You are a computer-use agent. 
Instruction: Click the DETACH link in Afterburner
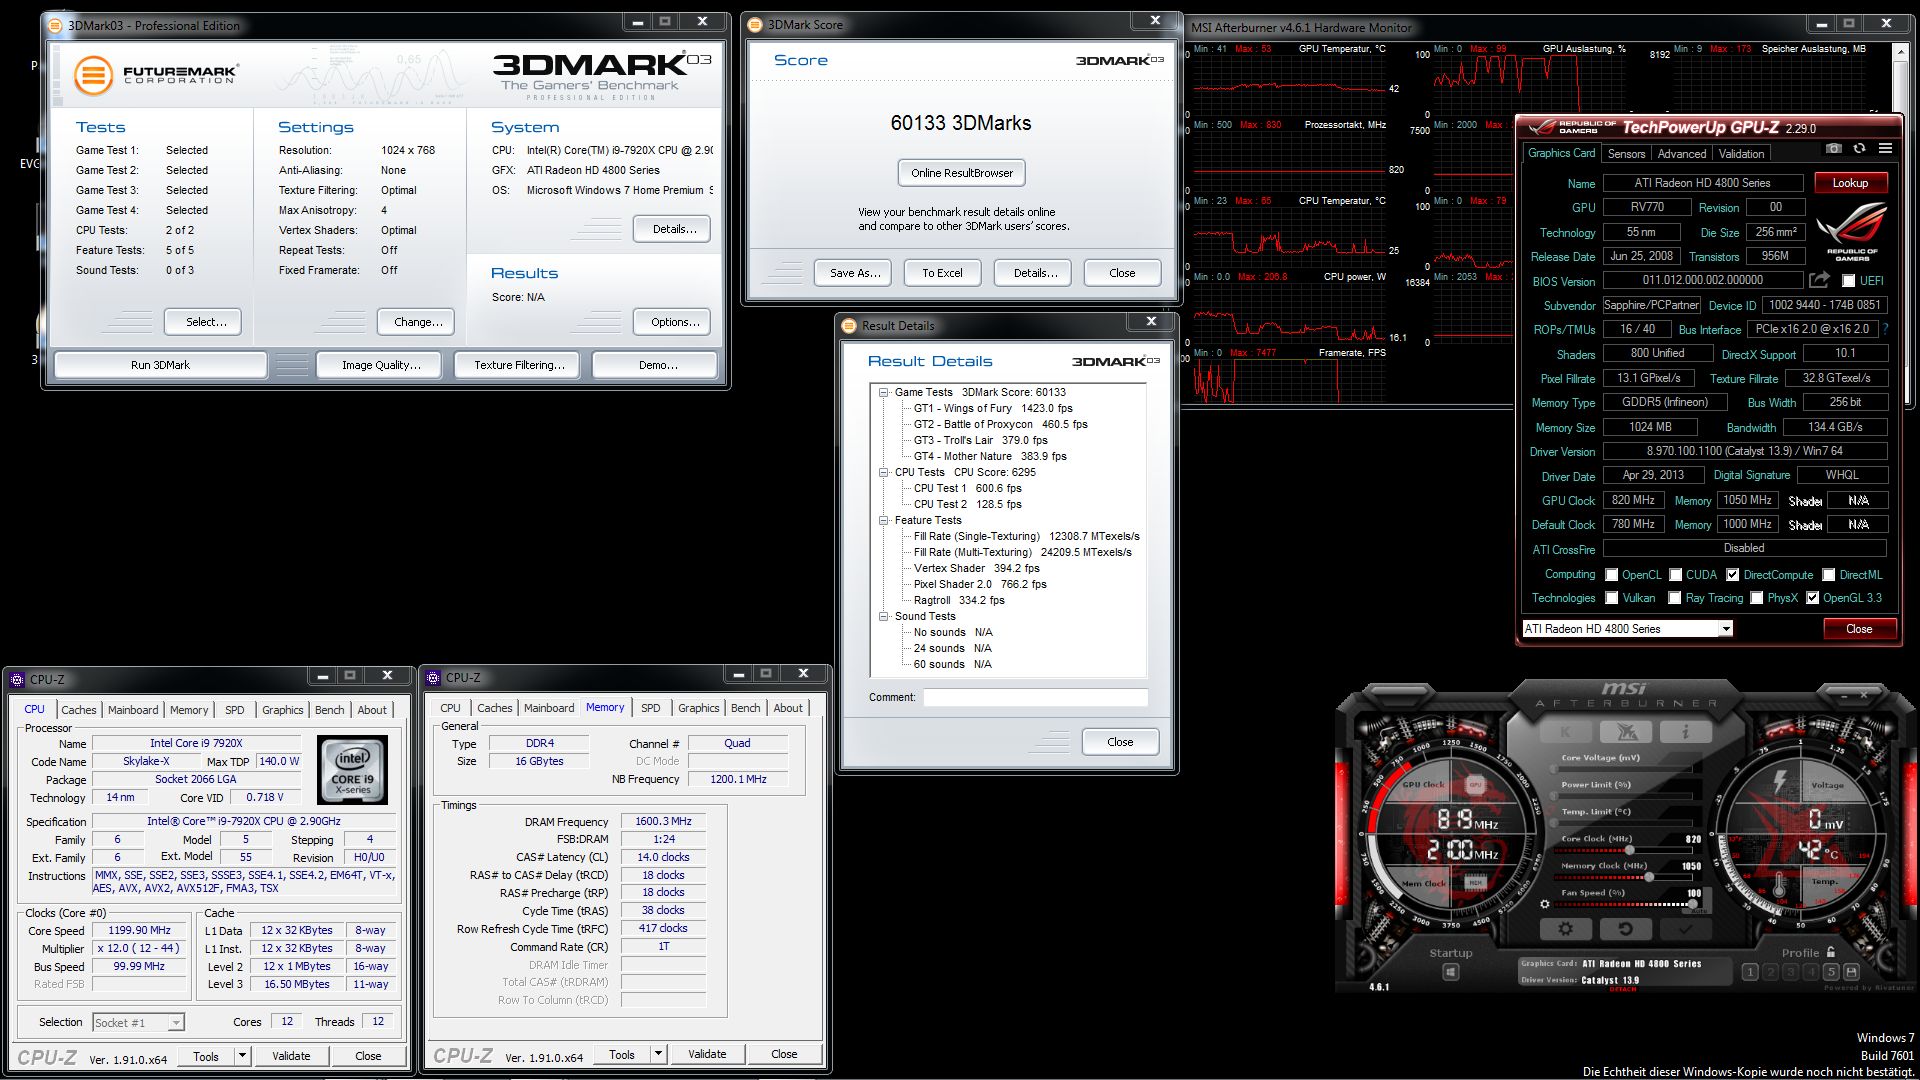1624,989
